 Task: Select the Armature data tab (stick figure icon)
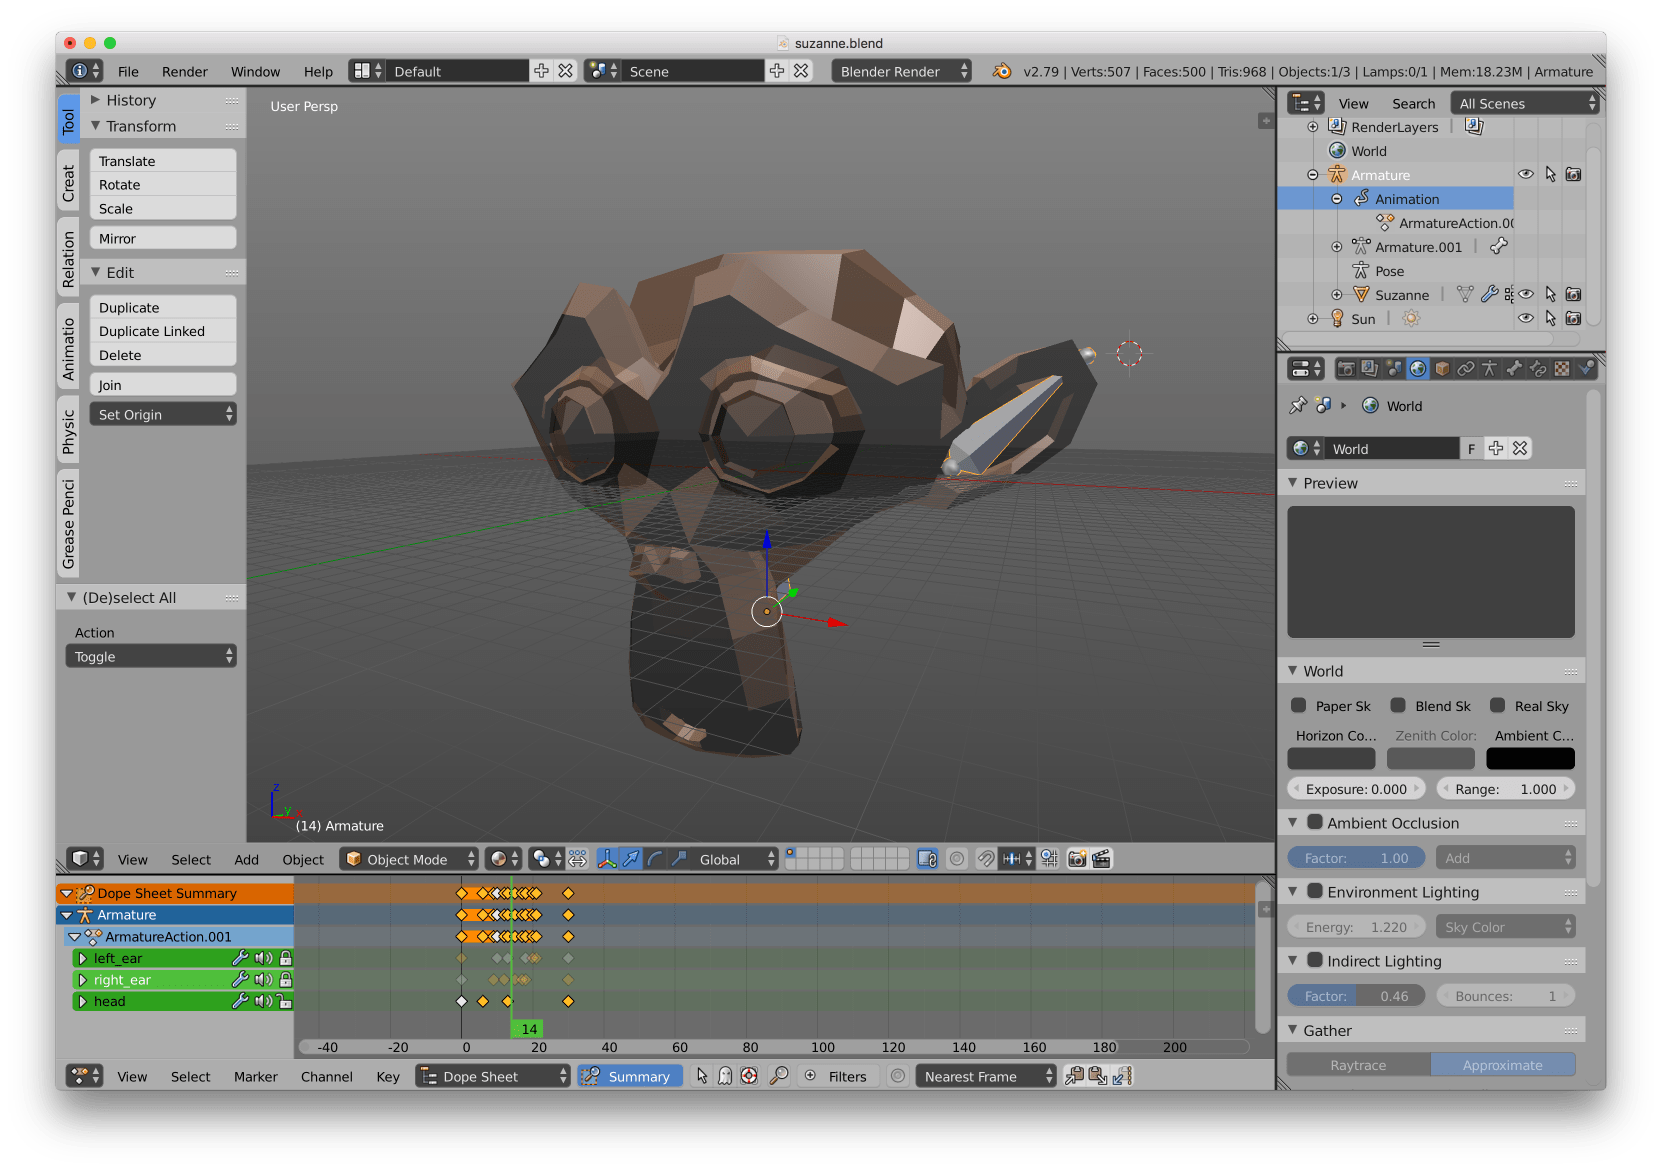tap(1489, 369)
